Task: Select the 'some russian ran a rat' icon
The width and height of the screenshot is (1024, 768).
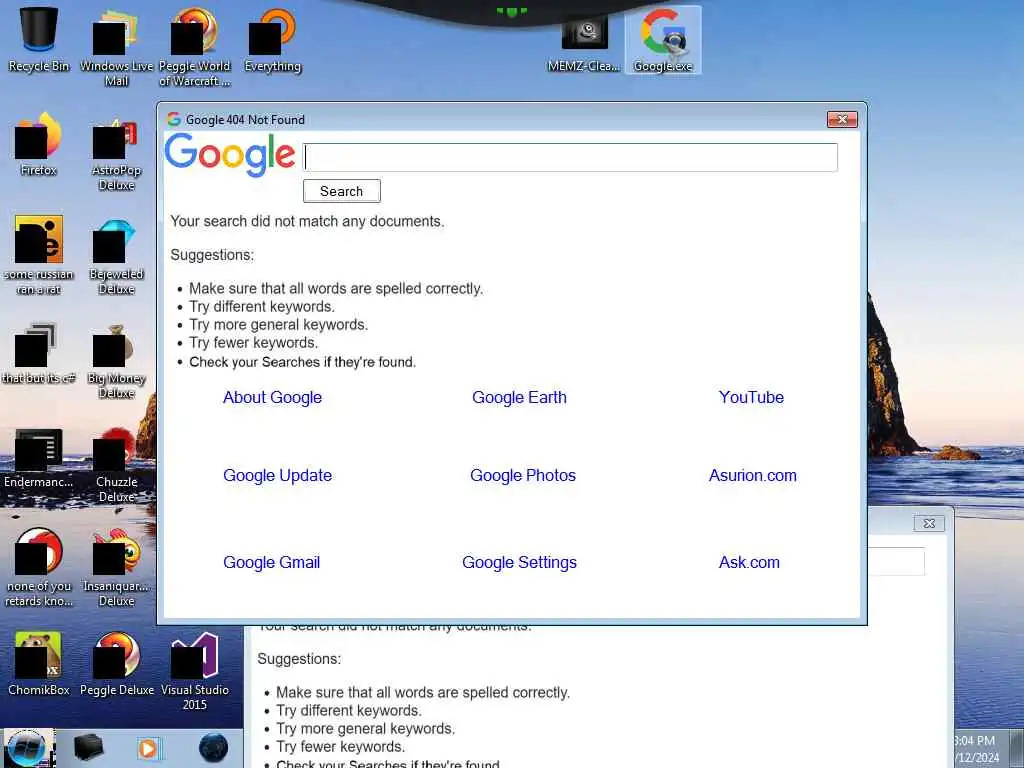Action: pyautogui.click(x=39, y=256)
